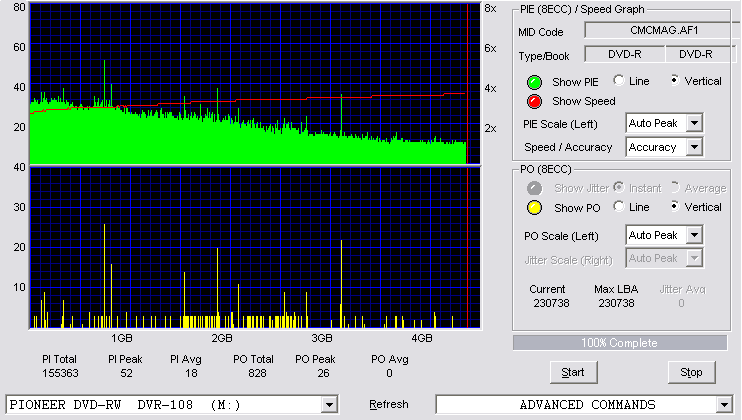The height and width of the screenshot is (420, 742).
Task: Select Line mode for PO graph
Action: click(618, 206)
